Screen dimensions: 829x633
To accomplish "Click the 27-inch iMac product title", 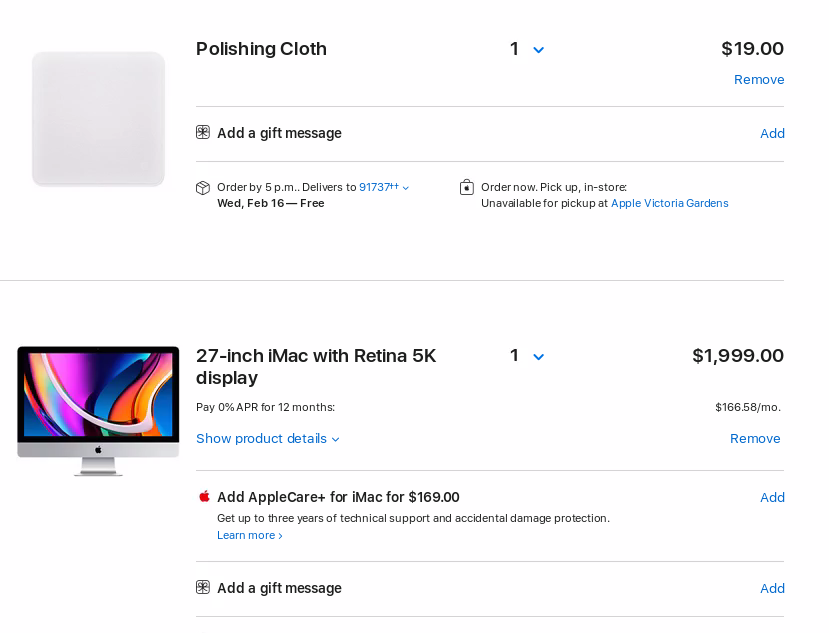I will coord(316,366).
